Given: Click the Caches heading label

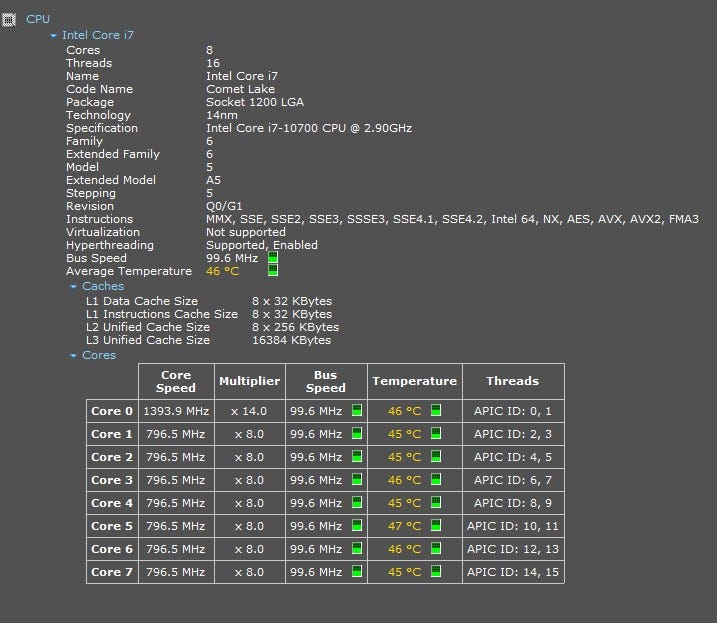Looking at the screenshot, I should pos(103,286).
